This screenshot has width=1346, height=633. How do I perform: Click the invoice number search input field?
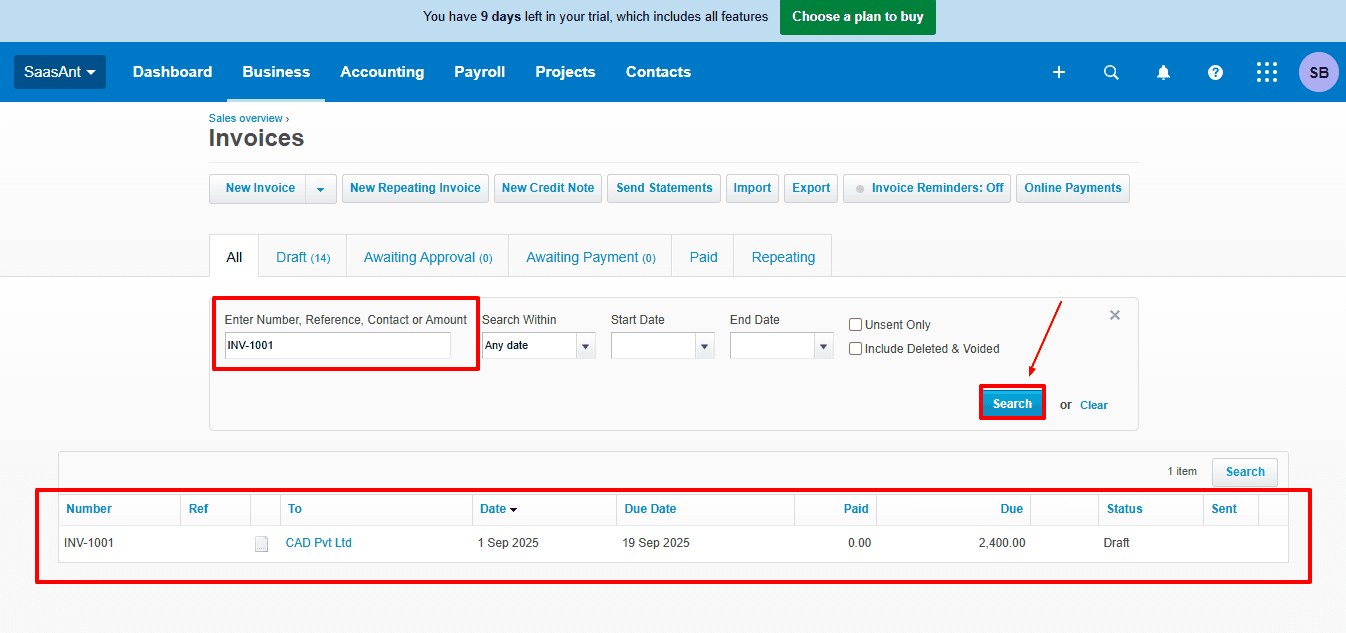pos(337,346)
